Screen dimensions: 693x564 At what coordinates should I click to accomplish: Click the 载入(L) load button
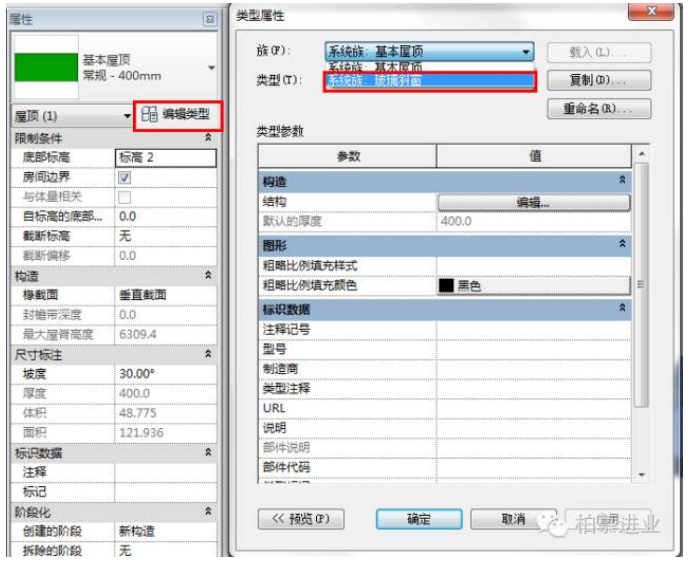point(599,53)
